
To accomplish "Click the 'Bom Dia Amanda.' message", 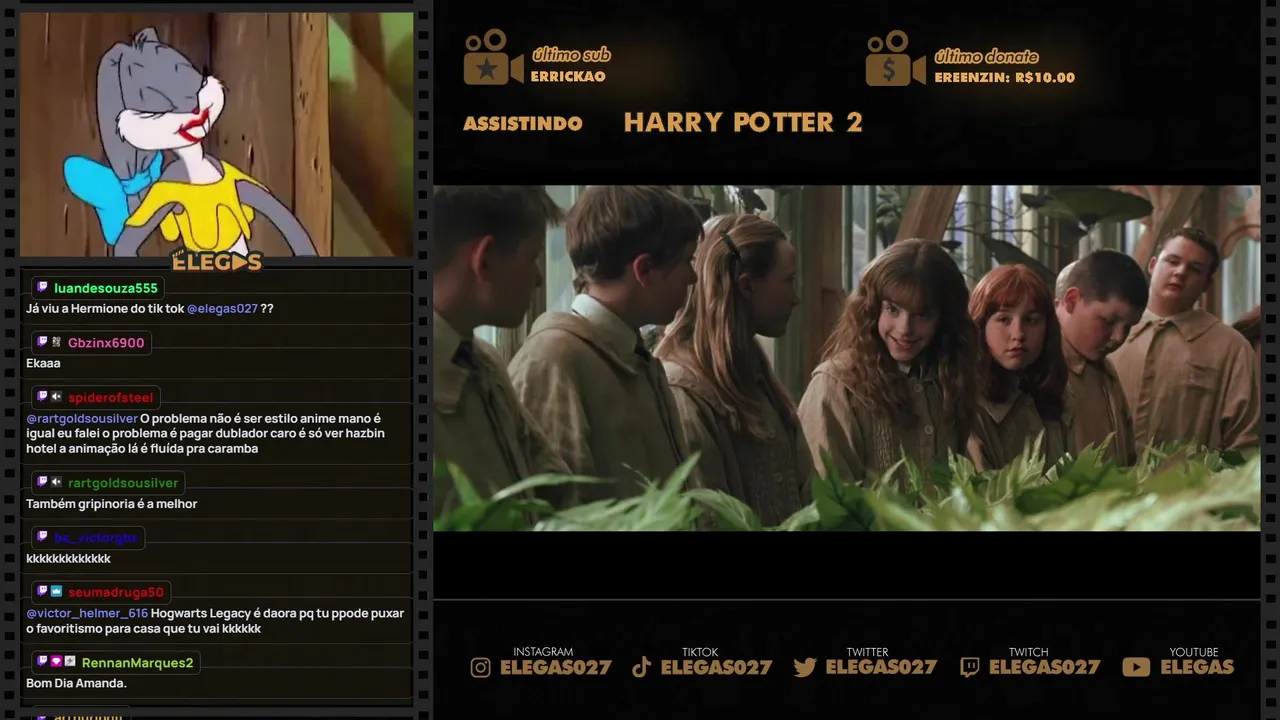I will click(76, 684).
